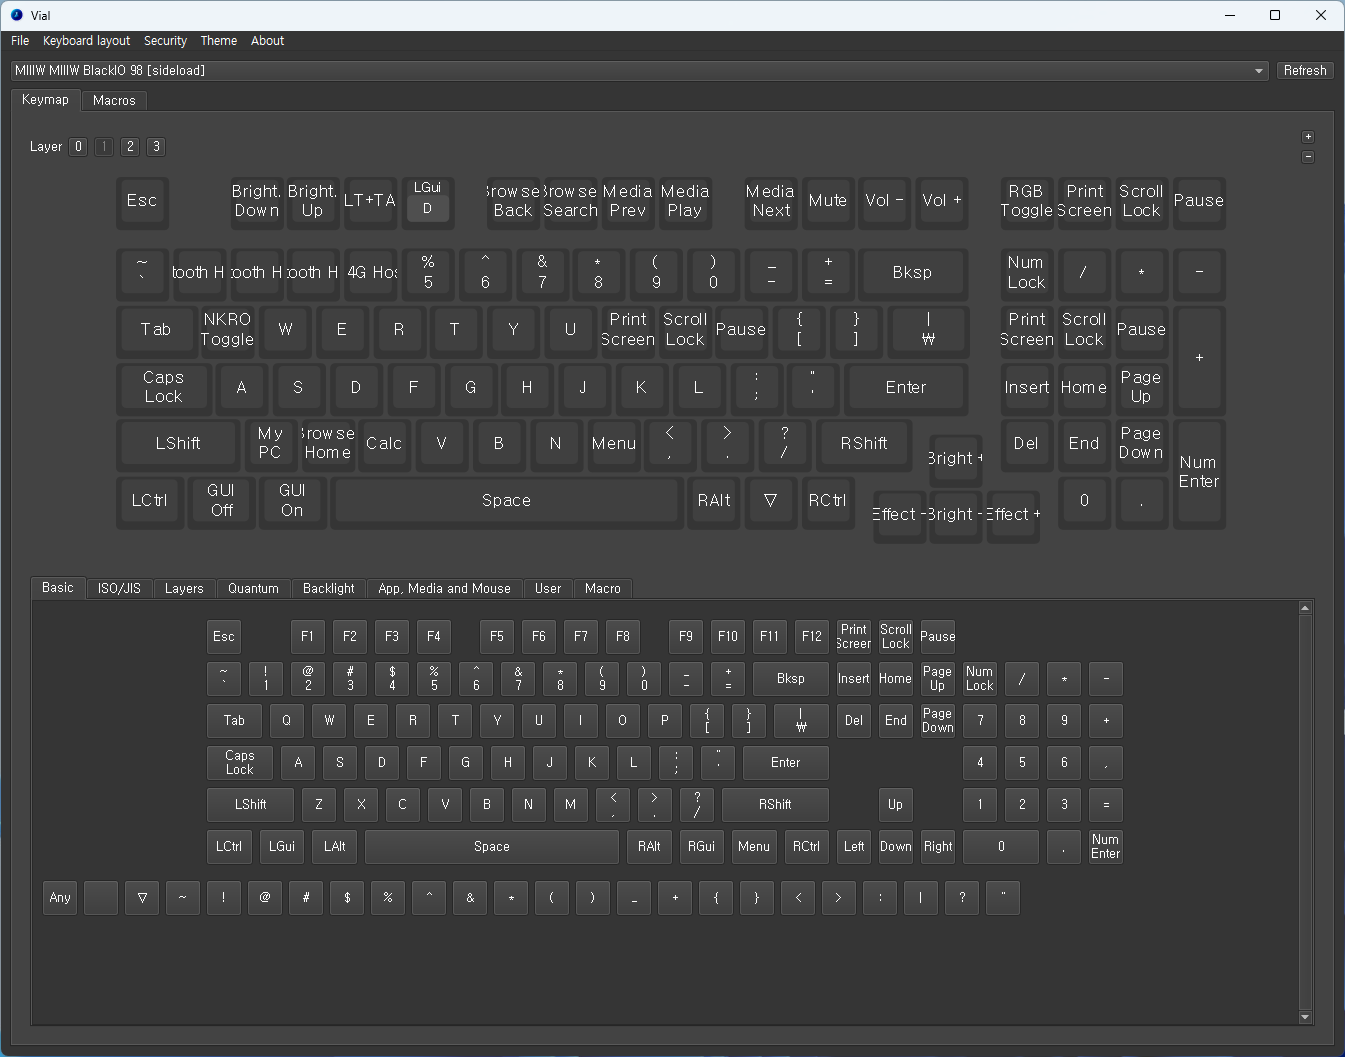The height and width of the screenshot is (1057, 1345).
Task: Select the NKRO Toggle key on the keymap
Action: (227, 330)
